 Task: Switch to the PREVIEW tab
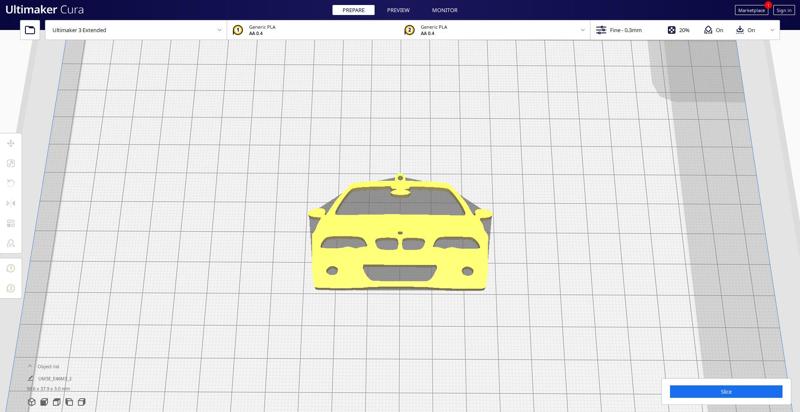[398, 10]
